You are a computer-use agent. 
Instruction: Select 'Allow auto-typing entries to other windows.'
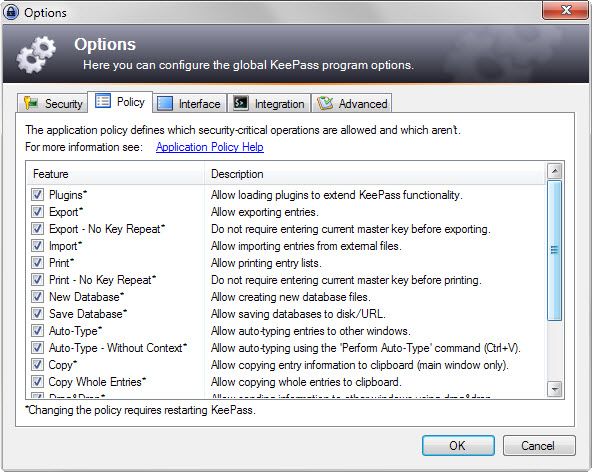pyautogui.click(x=311, y=331)
